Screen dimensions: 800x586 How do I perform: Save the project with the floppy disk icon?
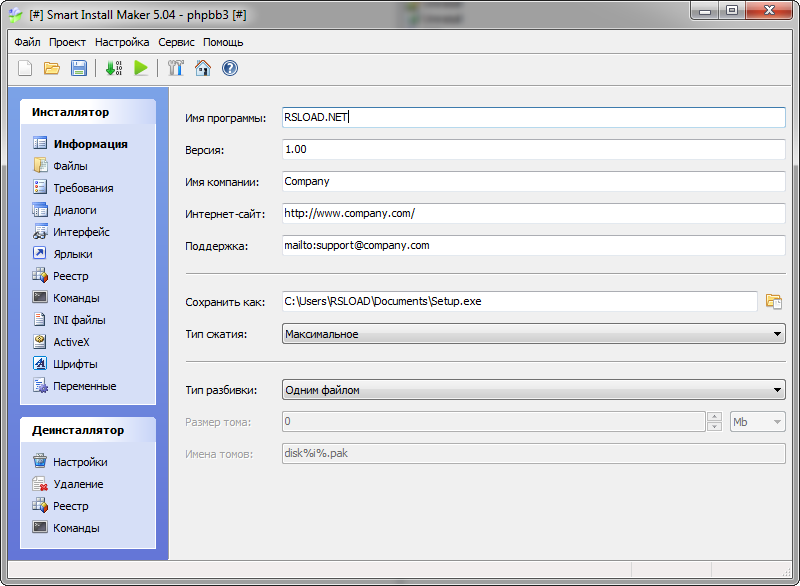tap(79, 68)
